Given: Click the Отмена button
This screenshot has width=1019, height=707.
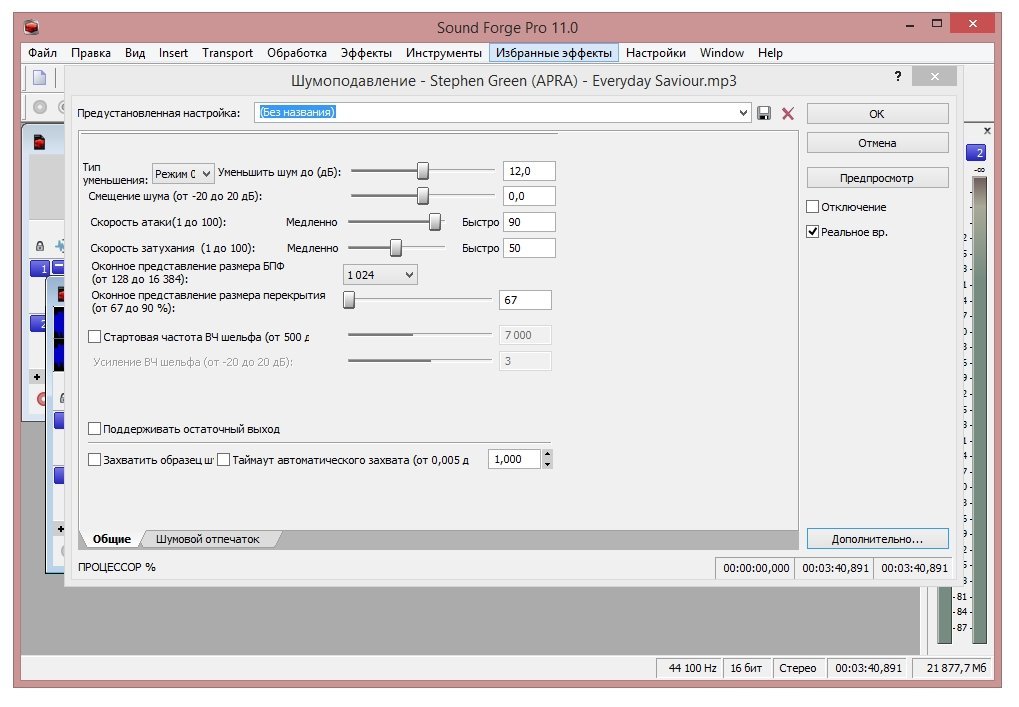Looking at the screenshot, I should tap(877, 143).
